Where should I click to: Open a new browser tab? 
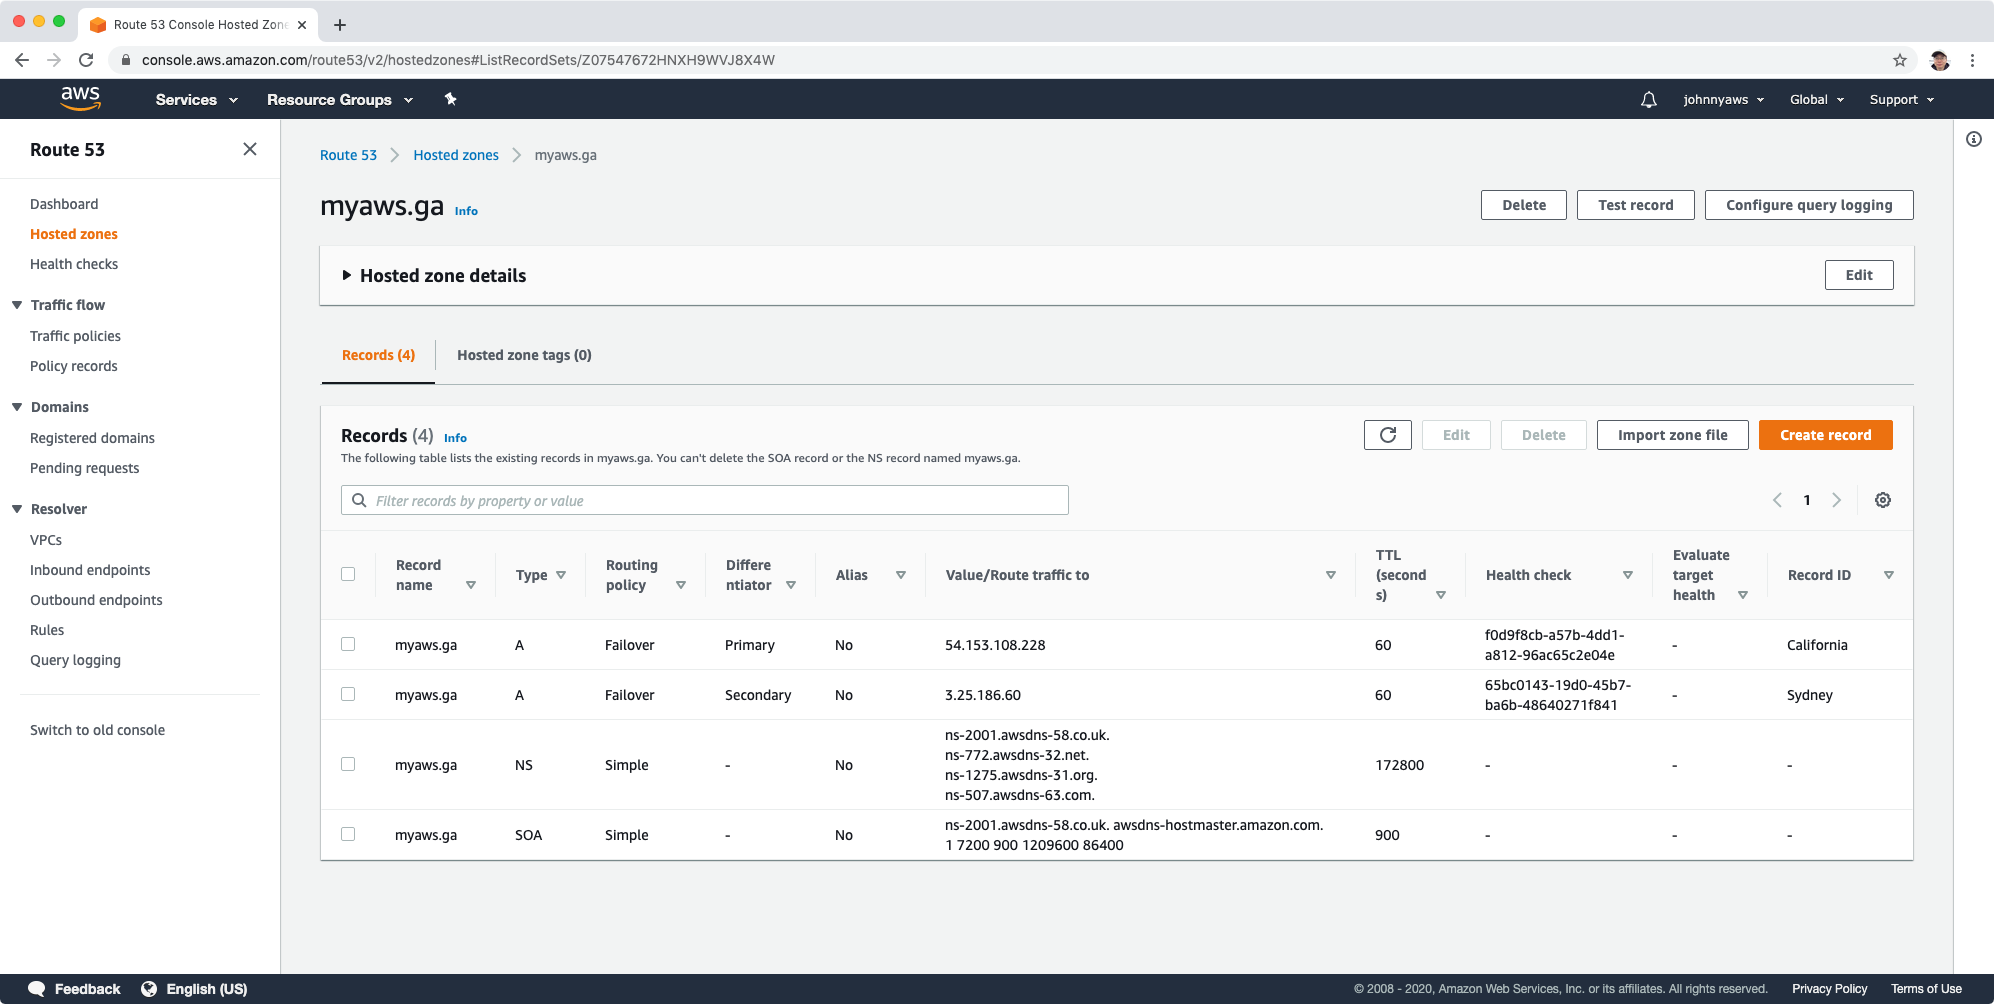point(340,24)
